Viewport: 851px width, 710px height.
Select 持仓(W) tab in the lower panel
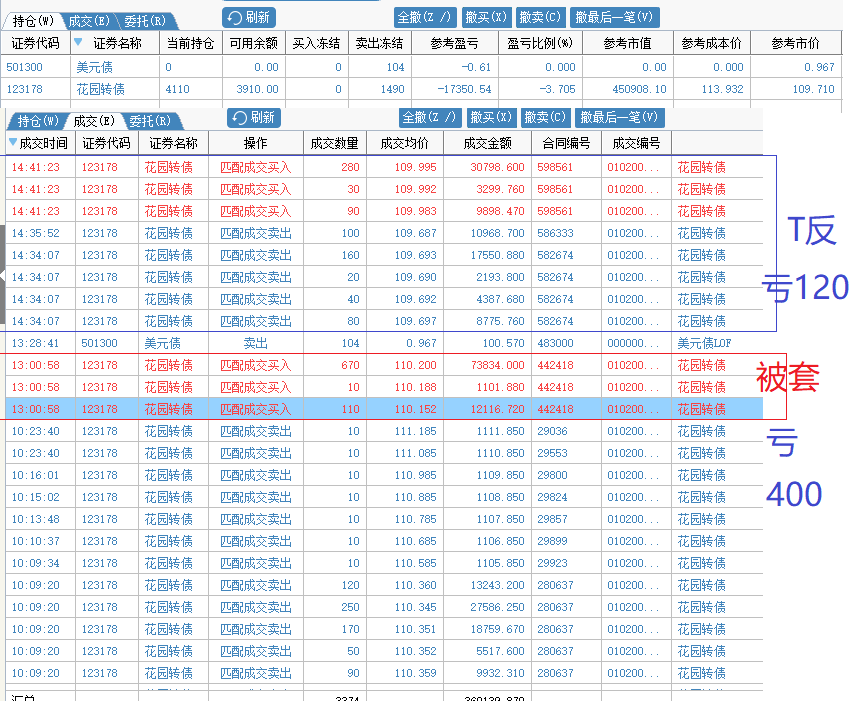pyautogui.click(x=38, y=121)
